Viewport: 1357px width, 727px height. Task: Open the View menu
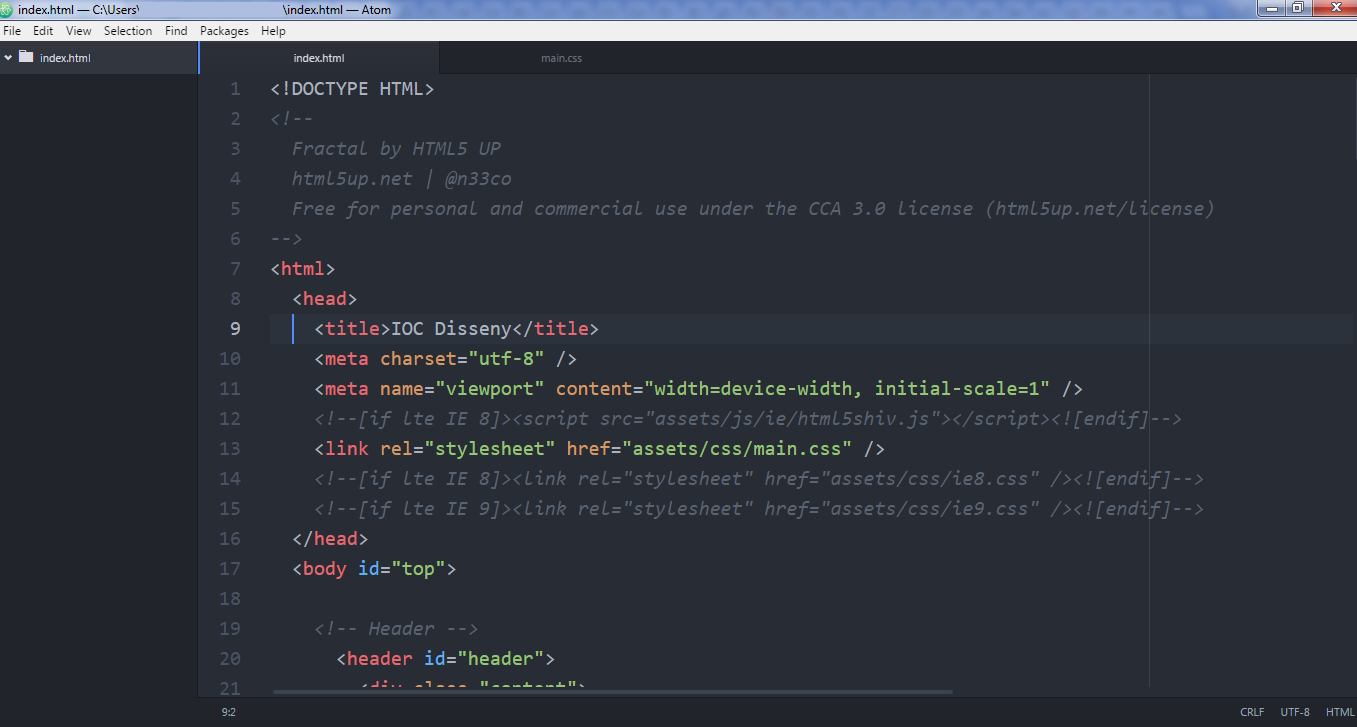pos(79,31)
